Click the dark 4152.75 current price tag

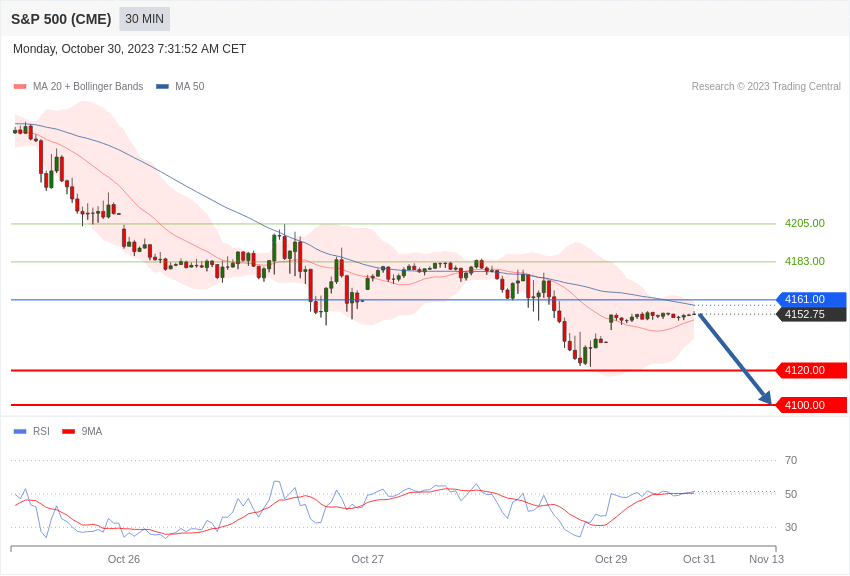(x=811, y=314)
